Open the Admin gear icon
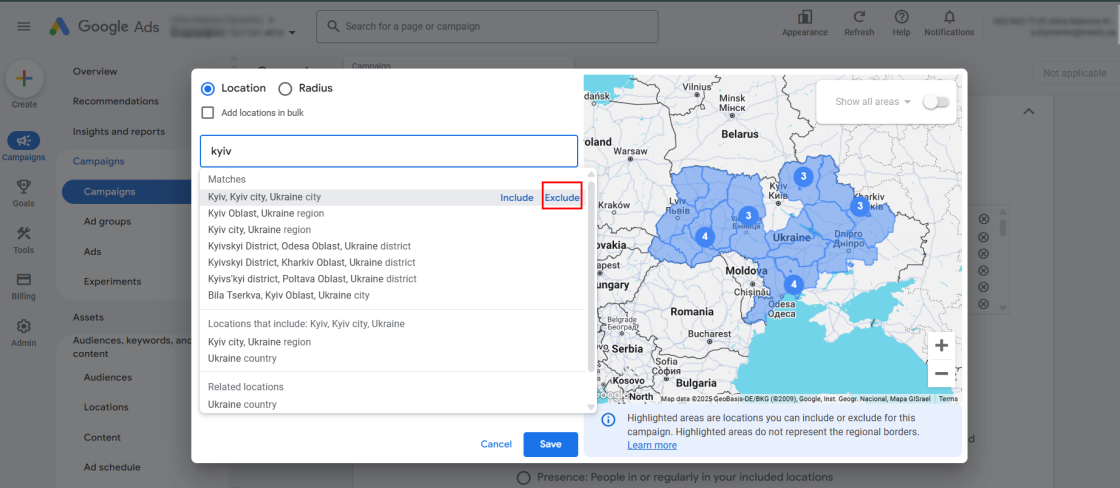Image resolution: width=1120 pixels, height=488 pixels. (24, 326)
